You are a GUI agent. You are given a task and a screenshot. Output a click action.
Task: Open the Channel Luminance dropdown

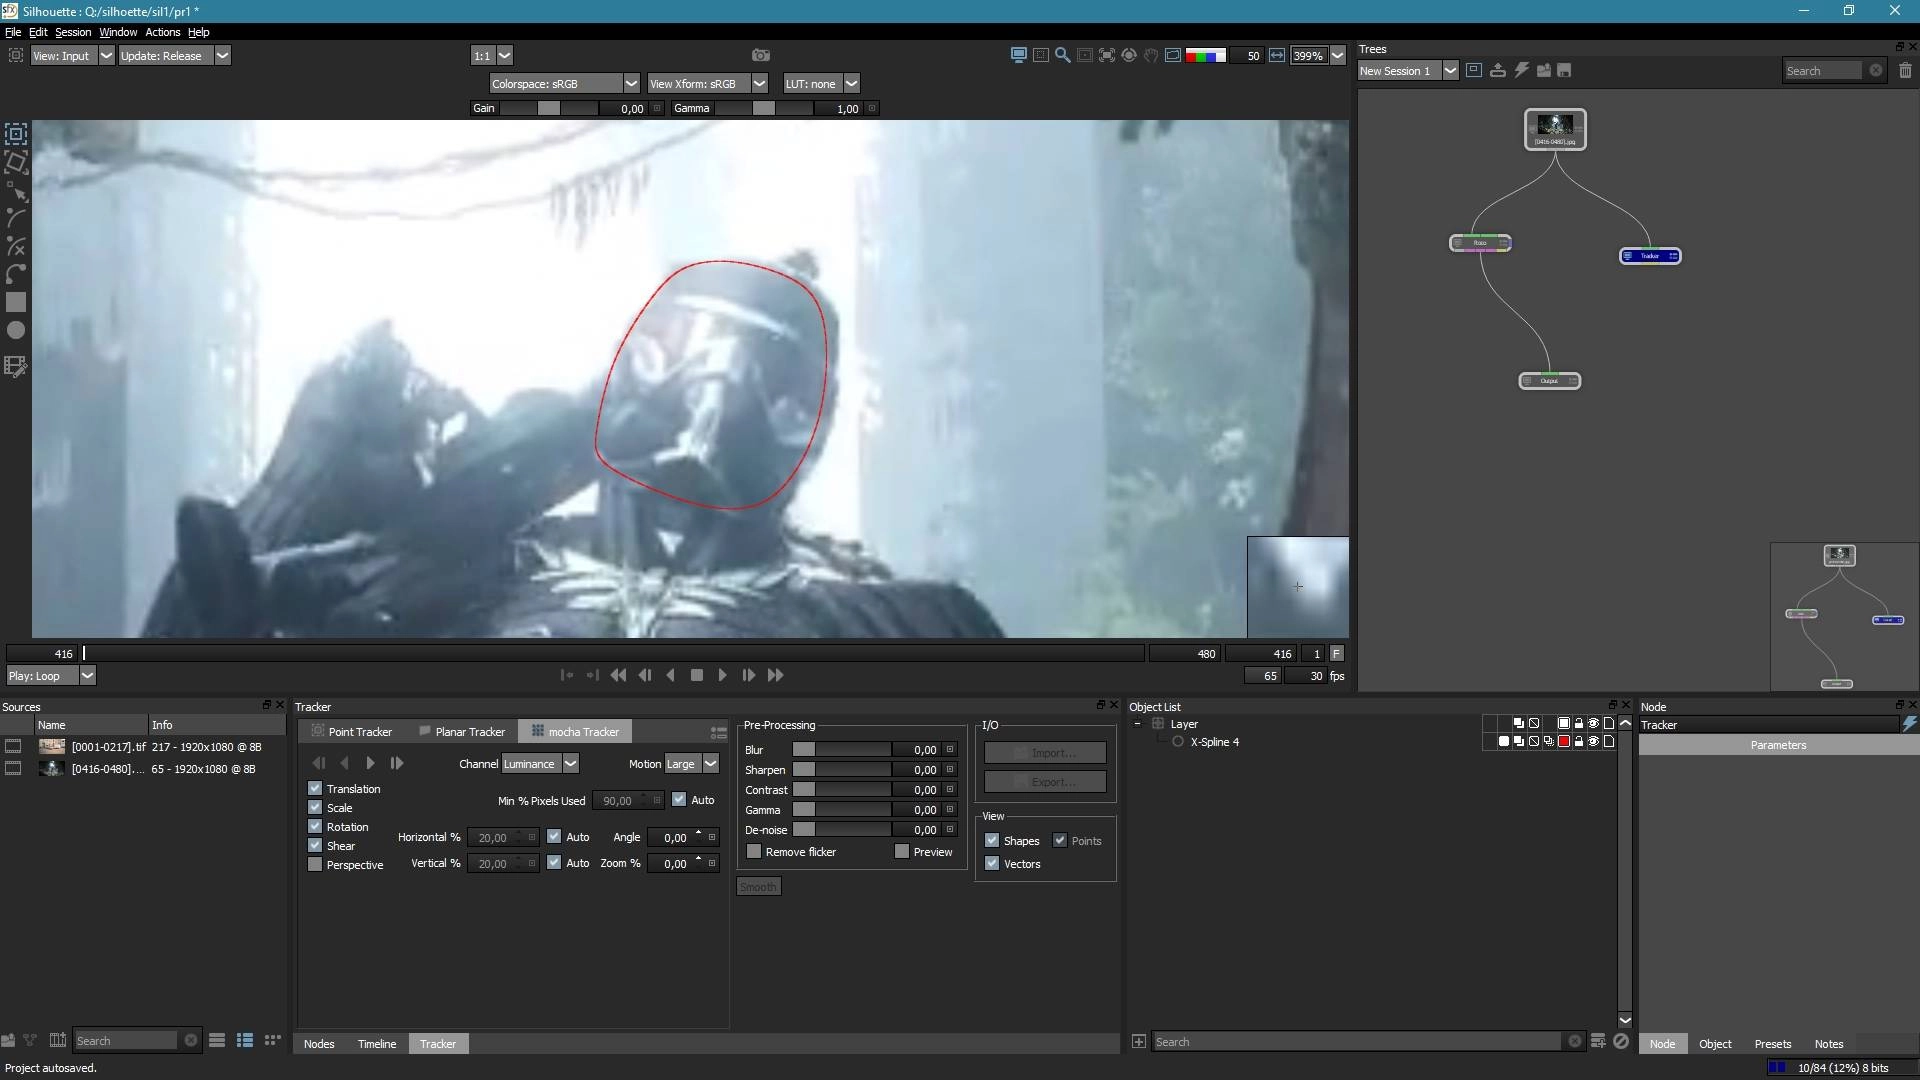point(540,764)
